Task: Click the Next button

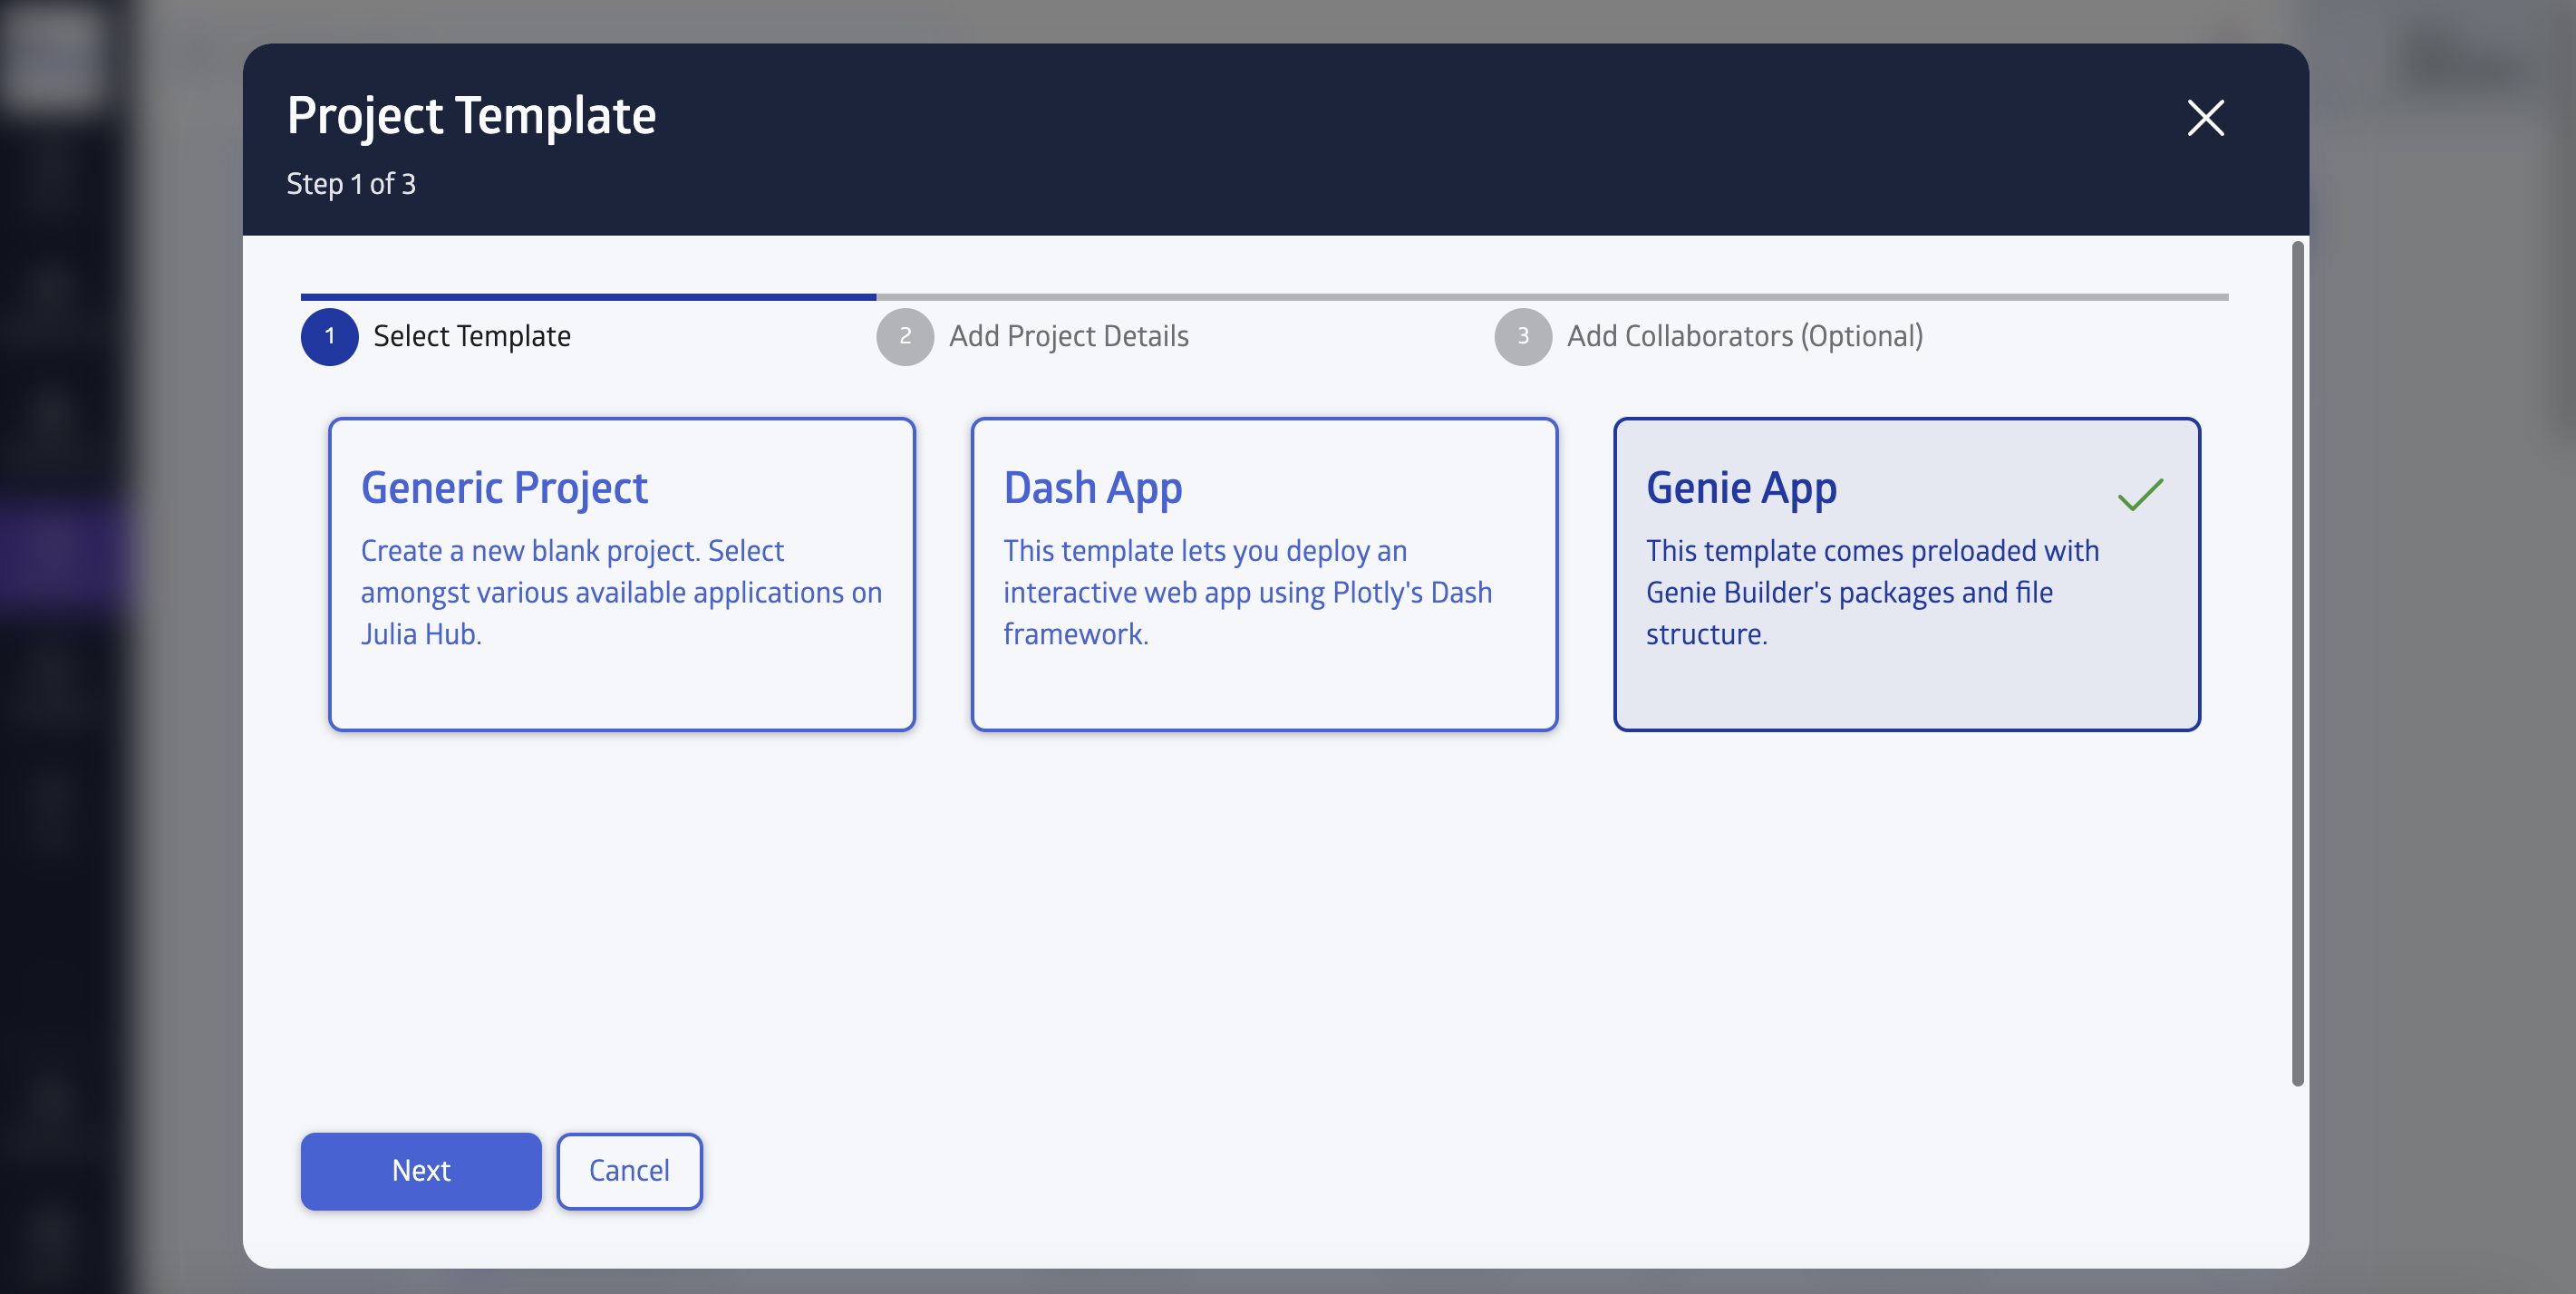Action: [421, 1171]
